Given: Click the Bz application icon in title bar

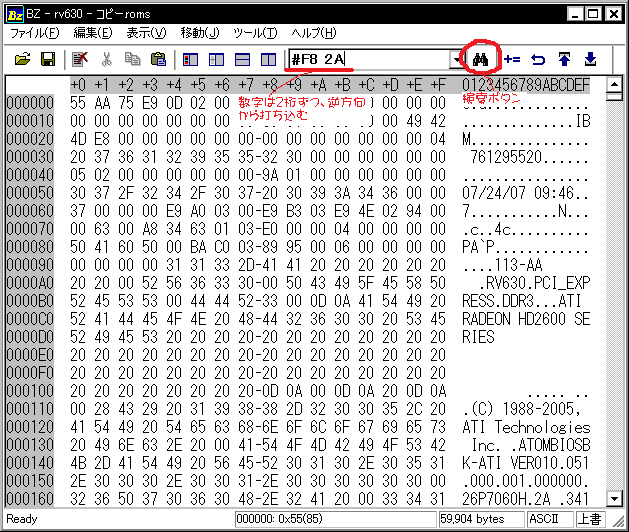Looking at the screenshot, I should pos(15,14).
